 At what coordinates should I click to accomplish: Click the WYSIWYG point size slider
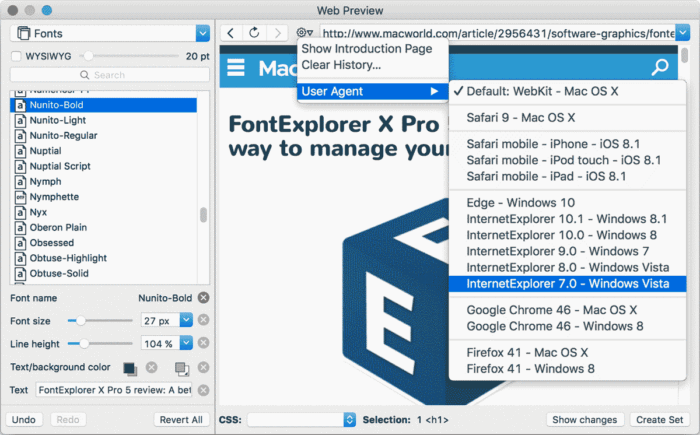tap(129, 56)
